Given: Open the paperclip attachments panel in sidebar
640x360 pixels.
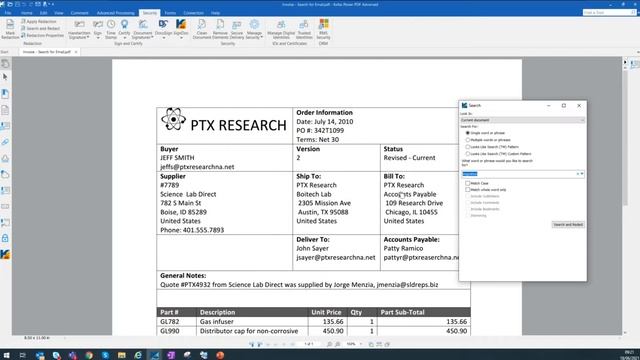Looking at the screenshot, I should click(5, 142).
